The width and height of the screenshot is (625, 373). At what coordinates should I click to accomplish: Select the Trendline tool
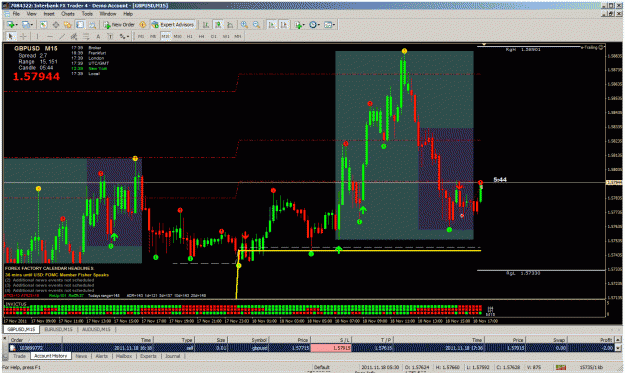[62, 36]
